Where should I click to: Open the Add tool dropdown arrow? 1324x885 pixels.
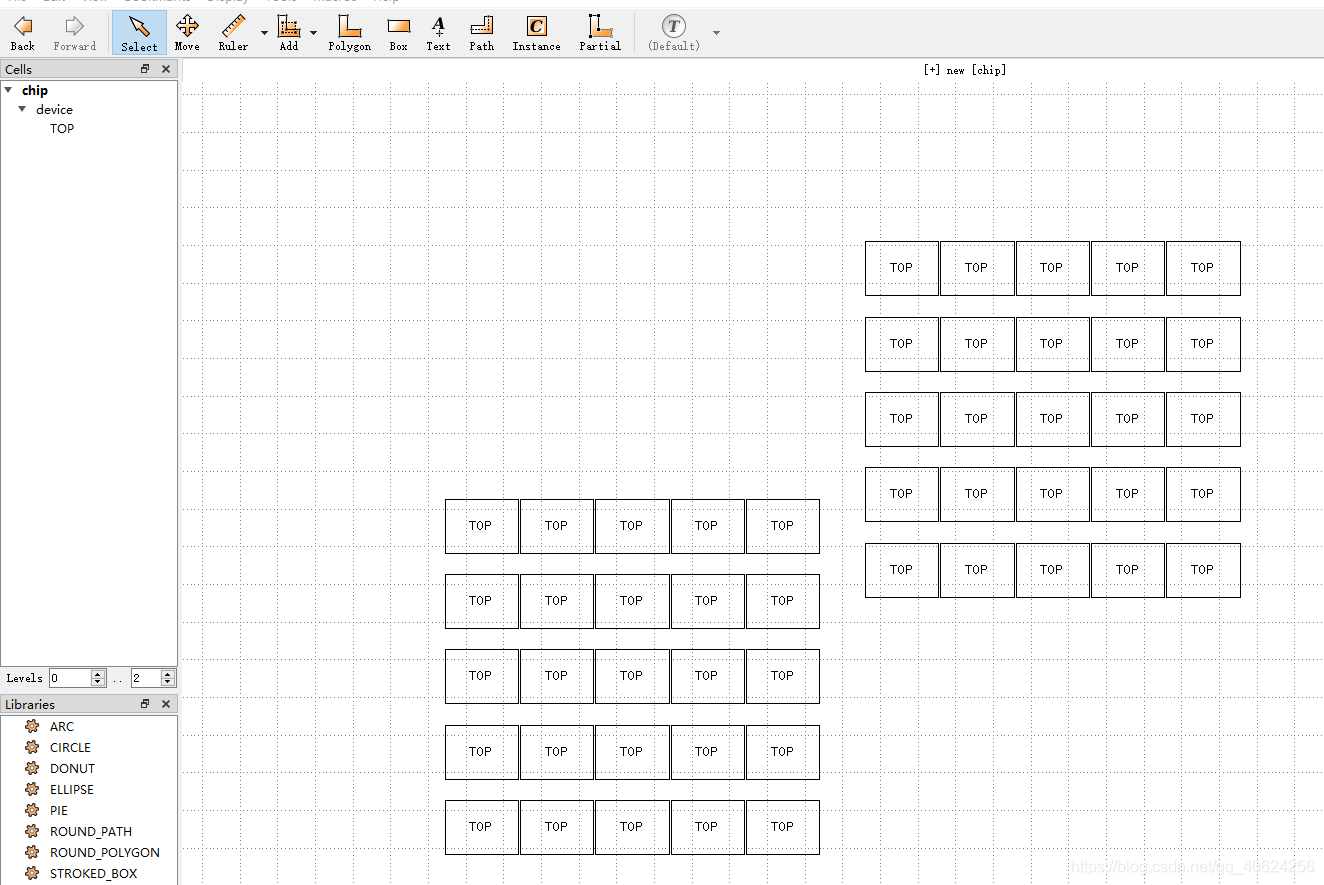pos(313,33)
